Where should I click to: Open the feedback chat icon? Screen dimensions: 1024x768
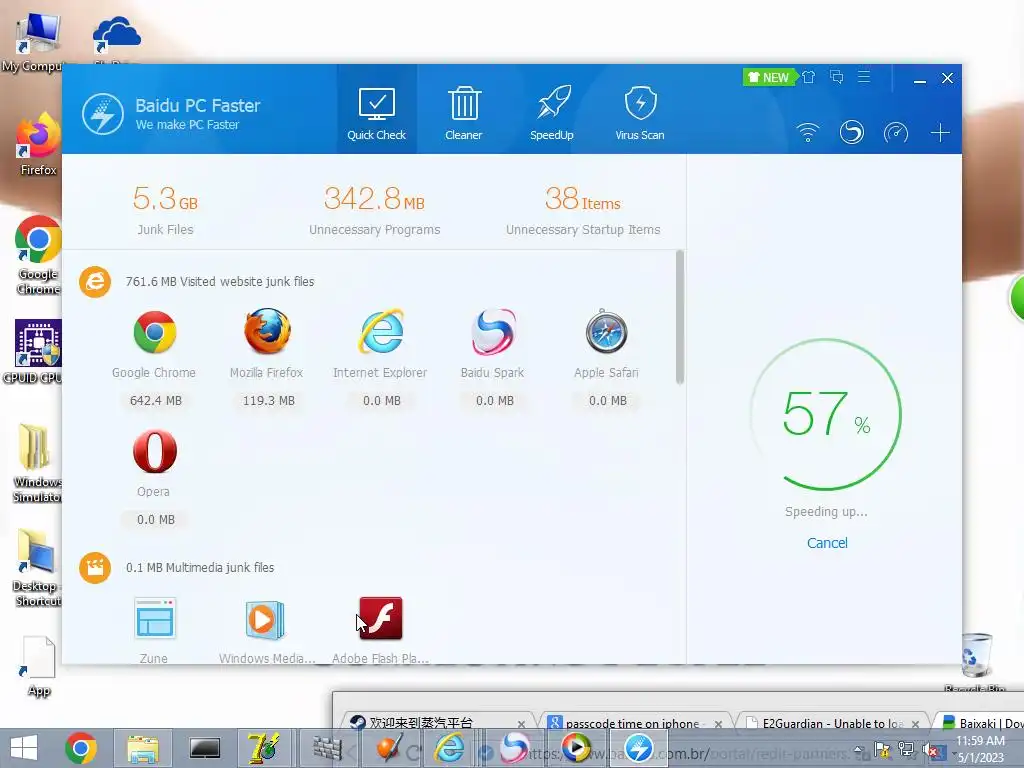[837, 77]
